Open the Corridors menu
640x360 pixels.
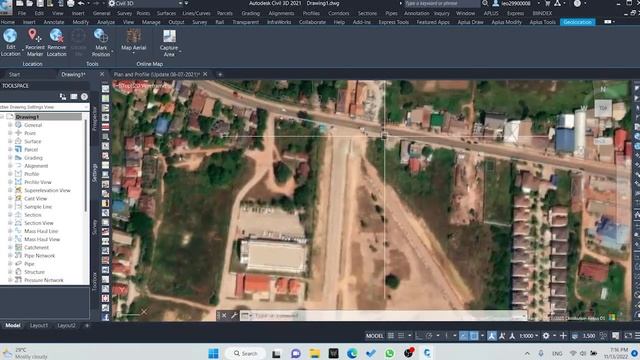[x=338, y=13]
